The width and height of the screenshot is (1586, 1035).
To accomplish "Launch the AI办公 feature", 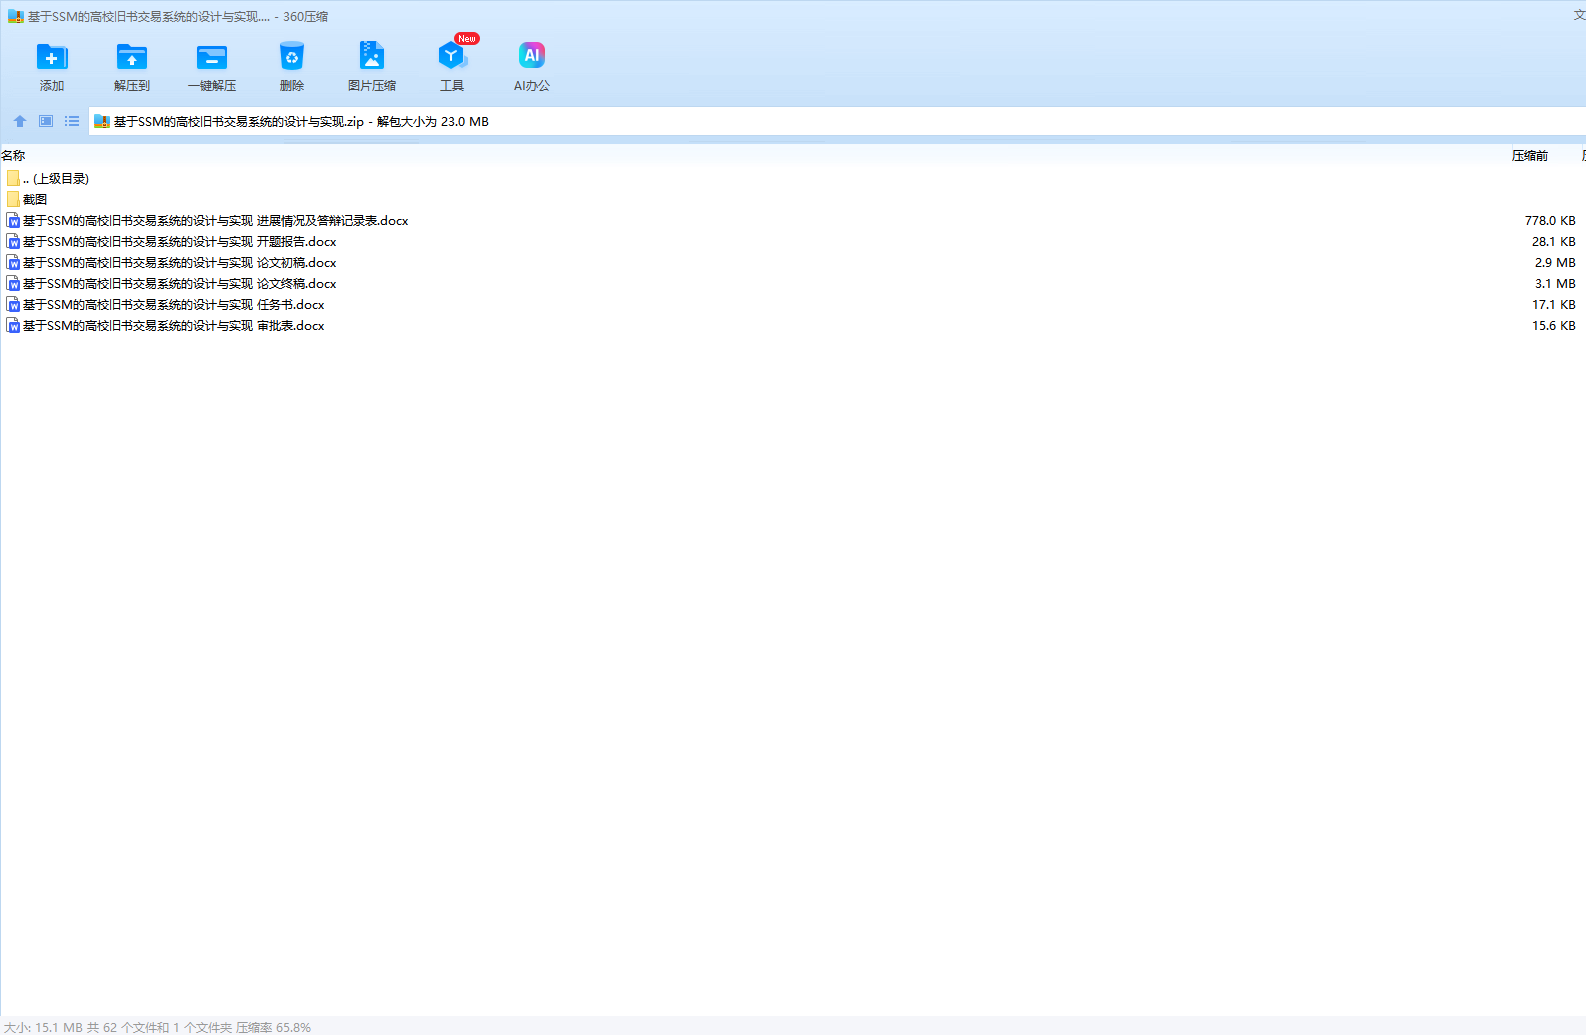I will click(x=532, y=57).
